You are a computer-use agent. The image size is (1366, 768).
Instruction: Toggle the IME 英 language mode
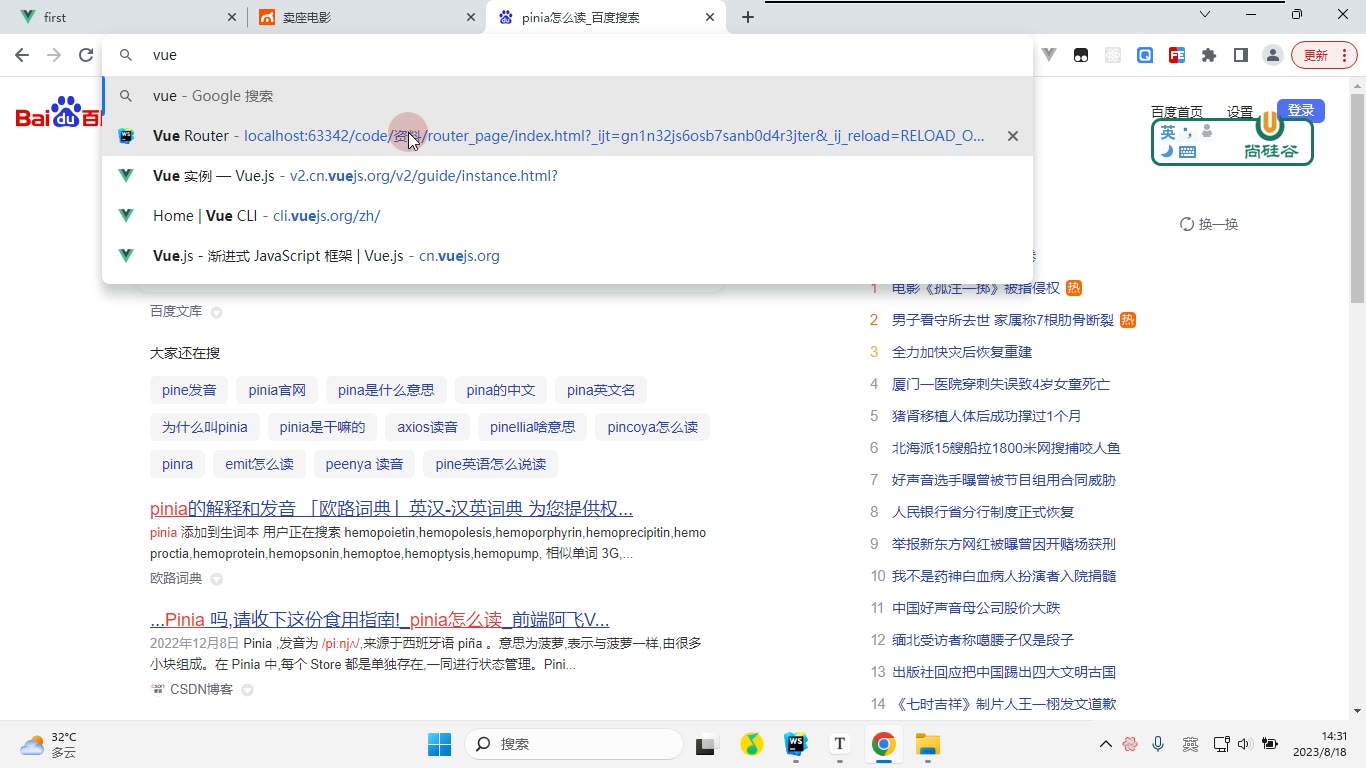(1168, 132)
